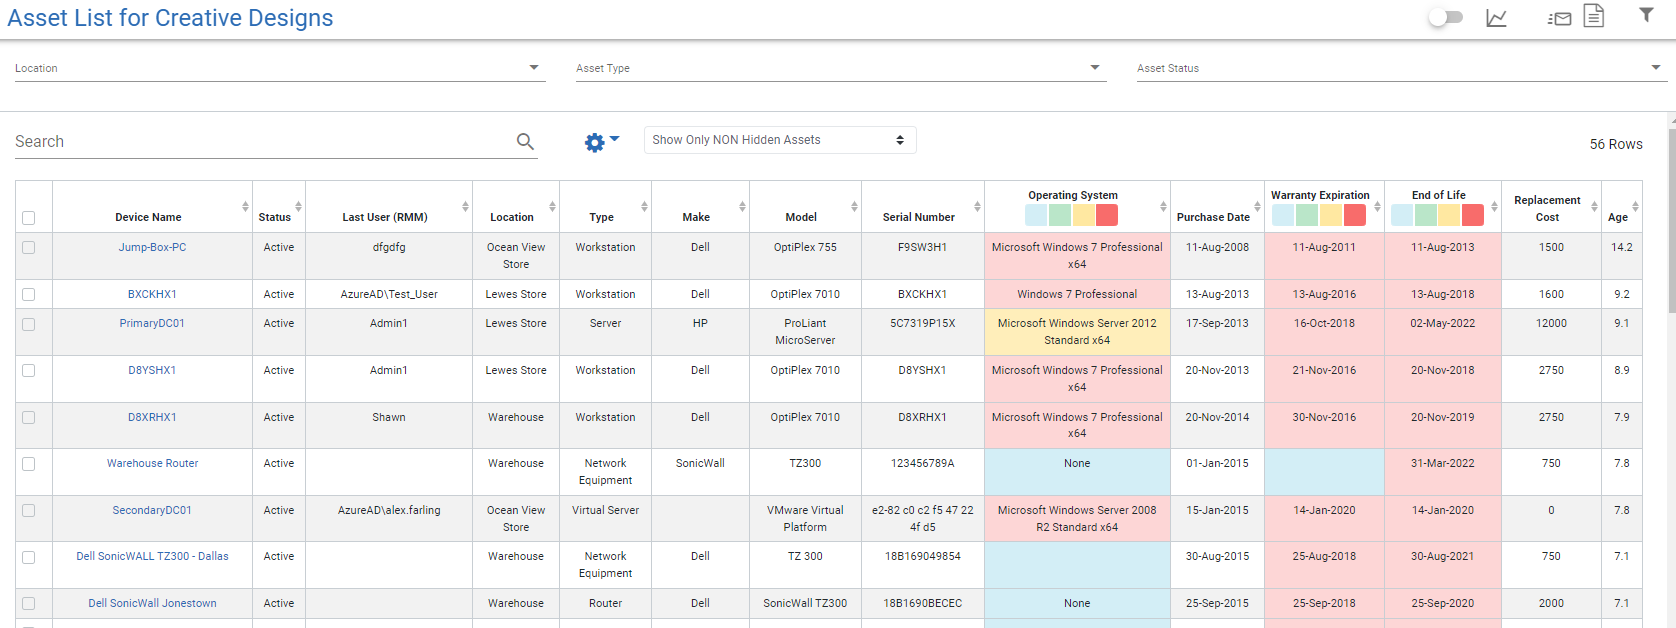Click the red swatch under End of Life
1676x628 pixels.
click(x=1473, y=215)
